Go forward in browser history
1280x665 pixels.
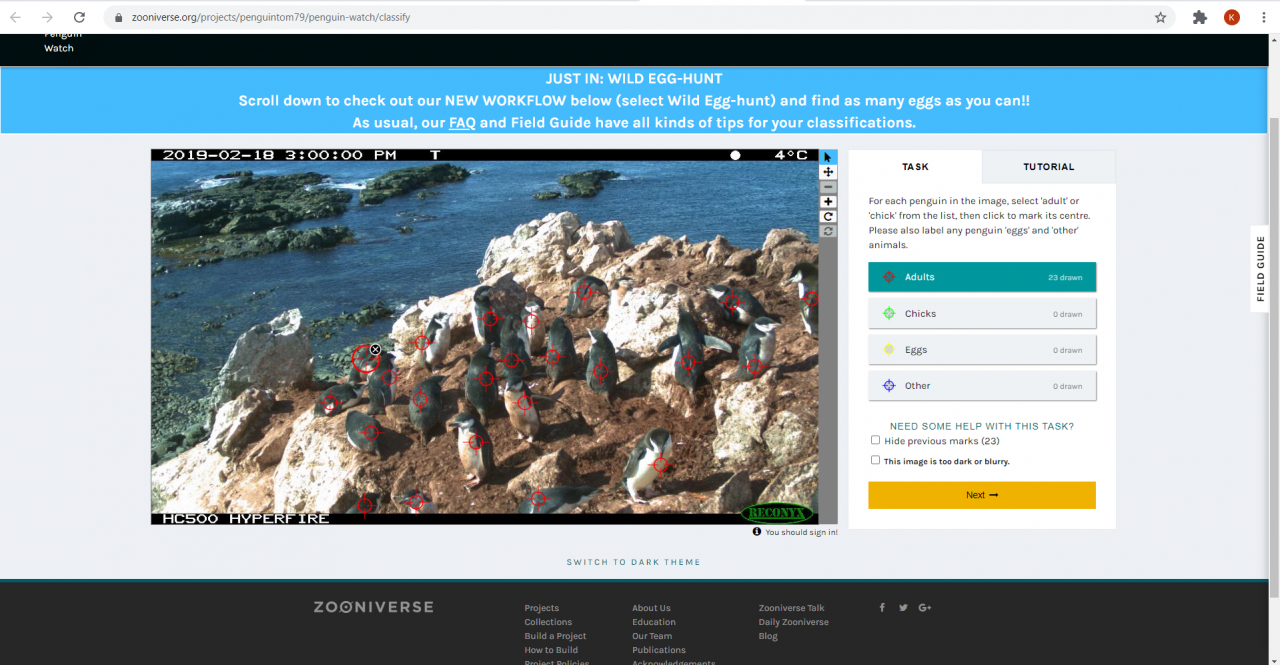pos(47,17)
